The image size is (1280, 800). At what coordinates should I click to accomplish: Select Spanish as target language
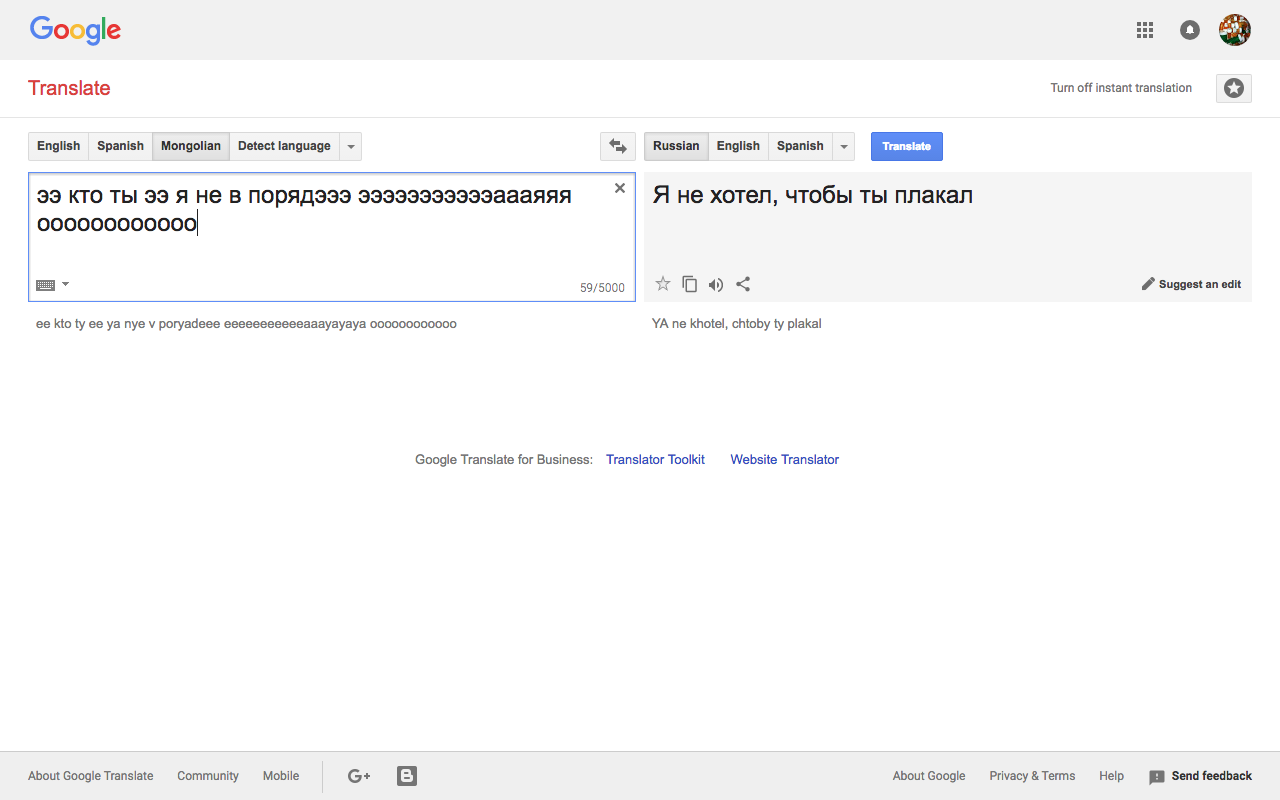coord(801,146)
